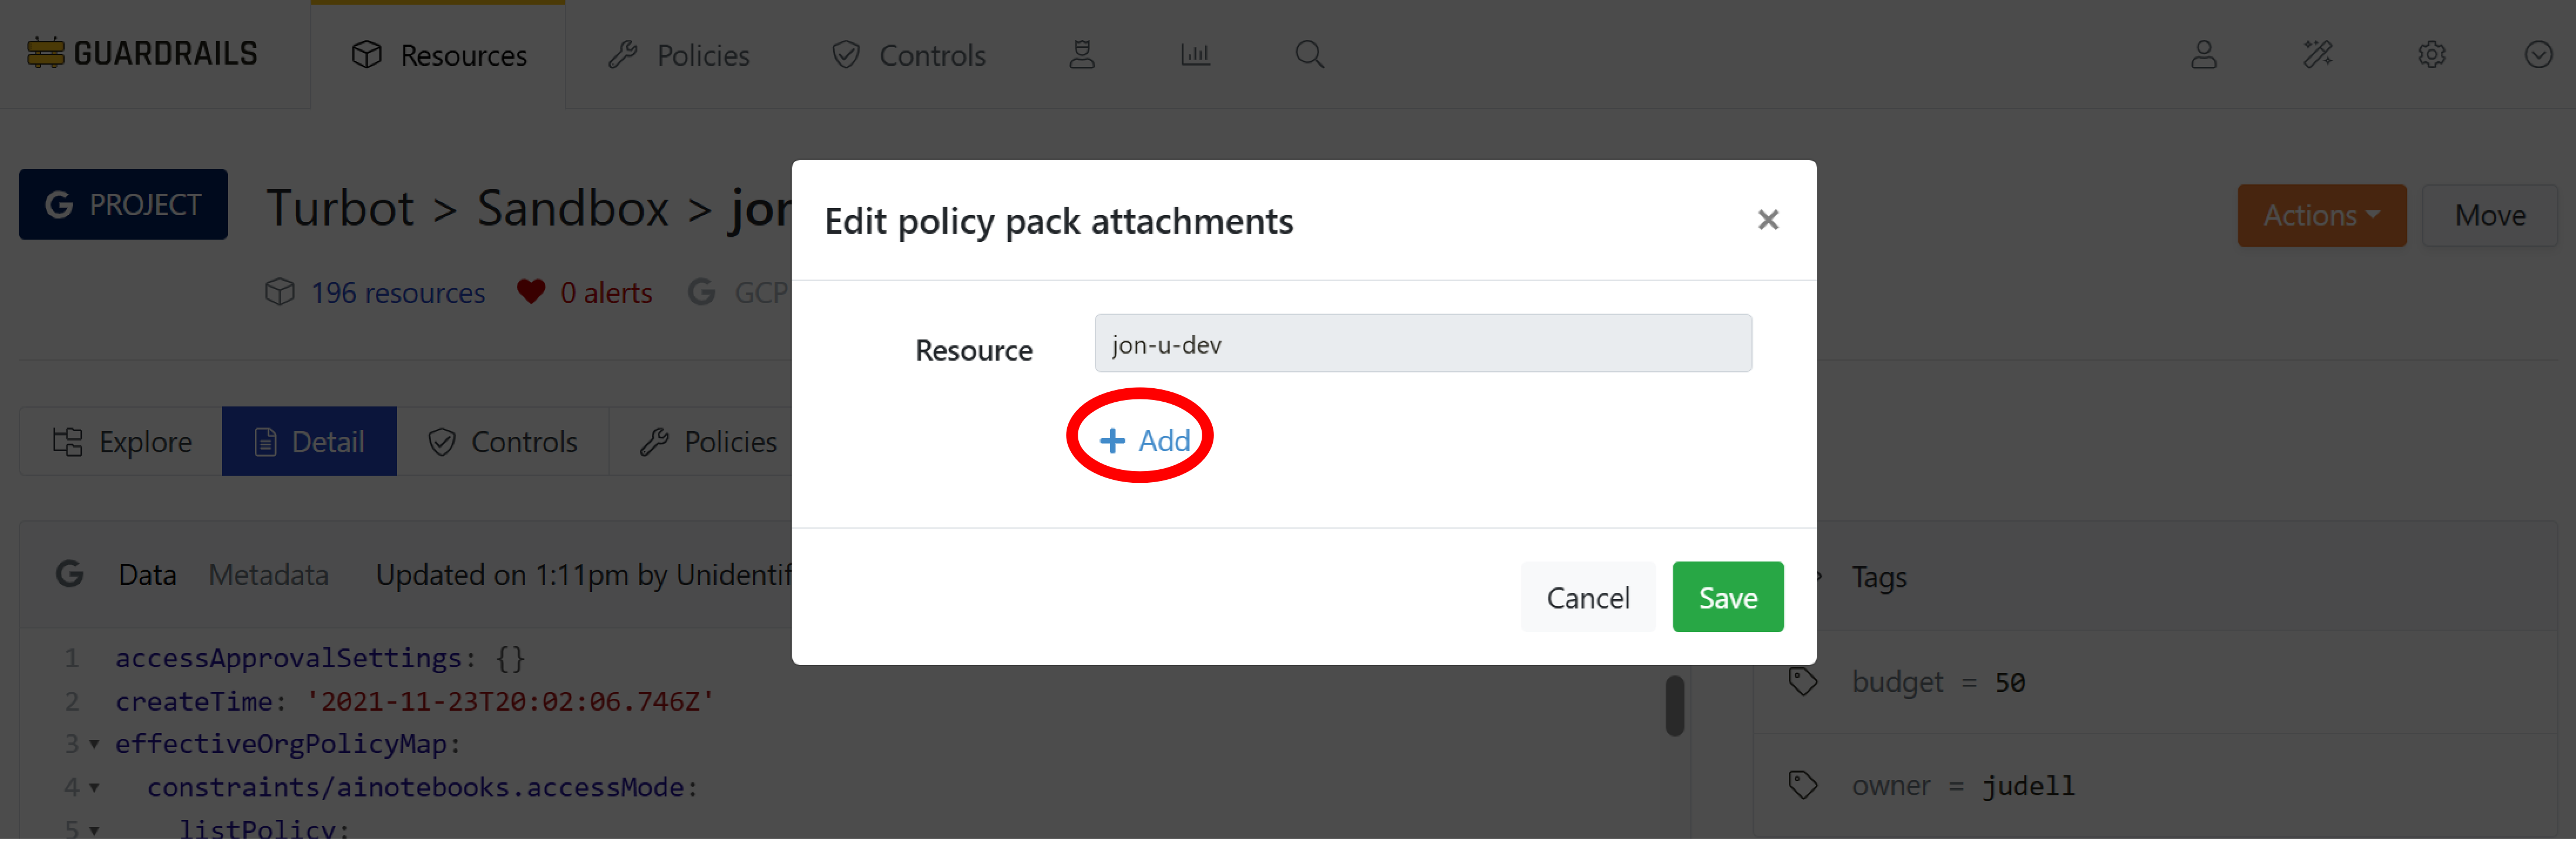Open the settings gear icon
This screenshot has width=2576, height=854.
(x=2431, y=54)
